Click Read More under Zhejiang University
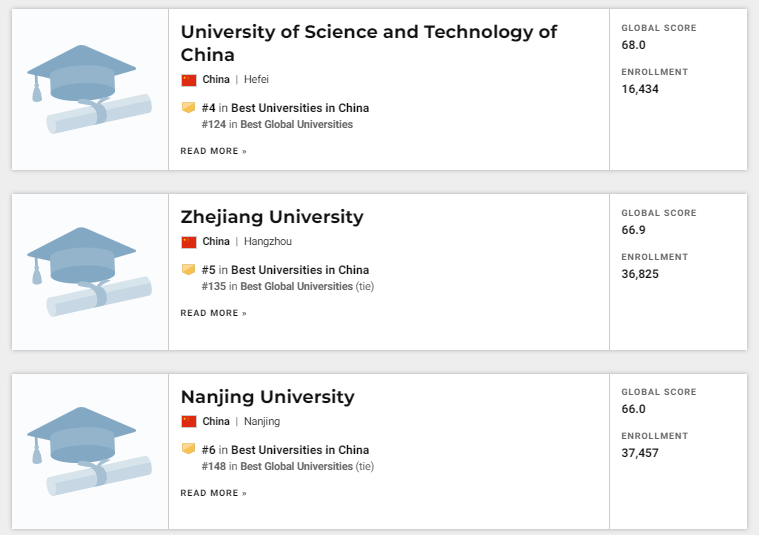Viewport: 759px width, 535px height. 213,313
